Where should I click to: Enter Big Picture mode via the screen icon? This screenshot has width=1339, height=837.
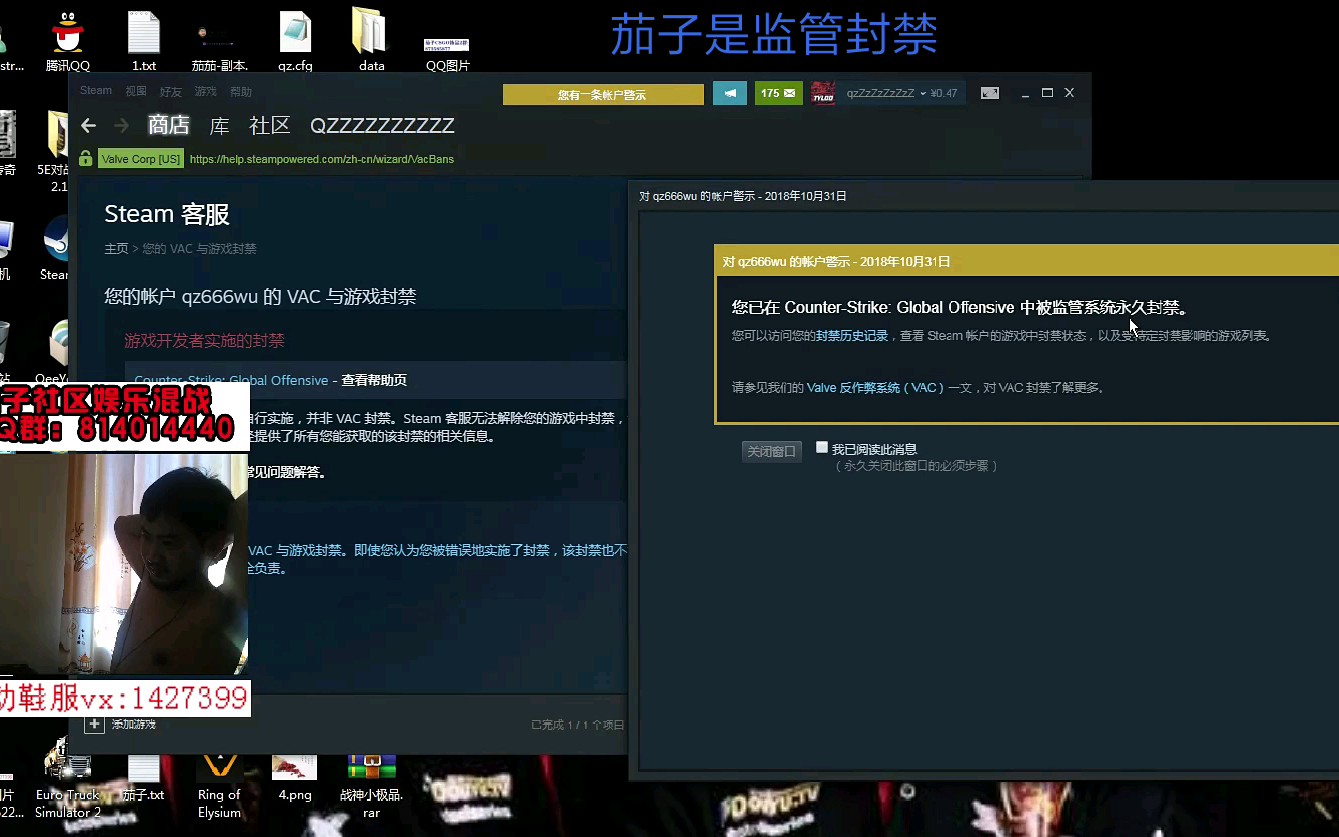(x=989, y=92)
